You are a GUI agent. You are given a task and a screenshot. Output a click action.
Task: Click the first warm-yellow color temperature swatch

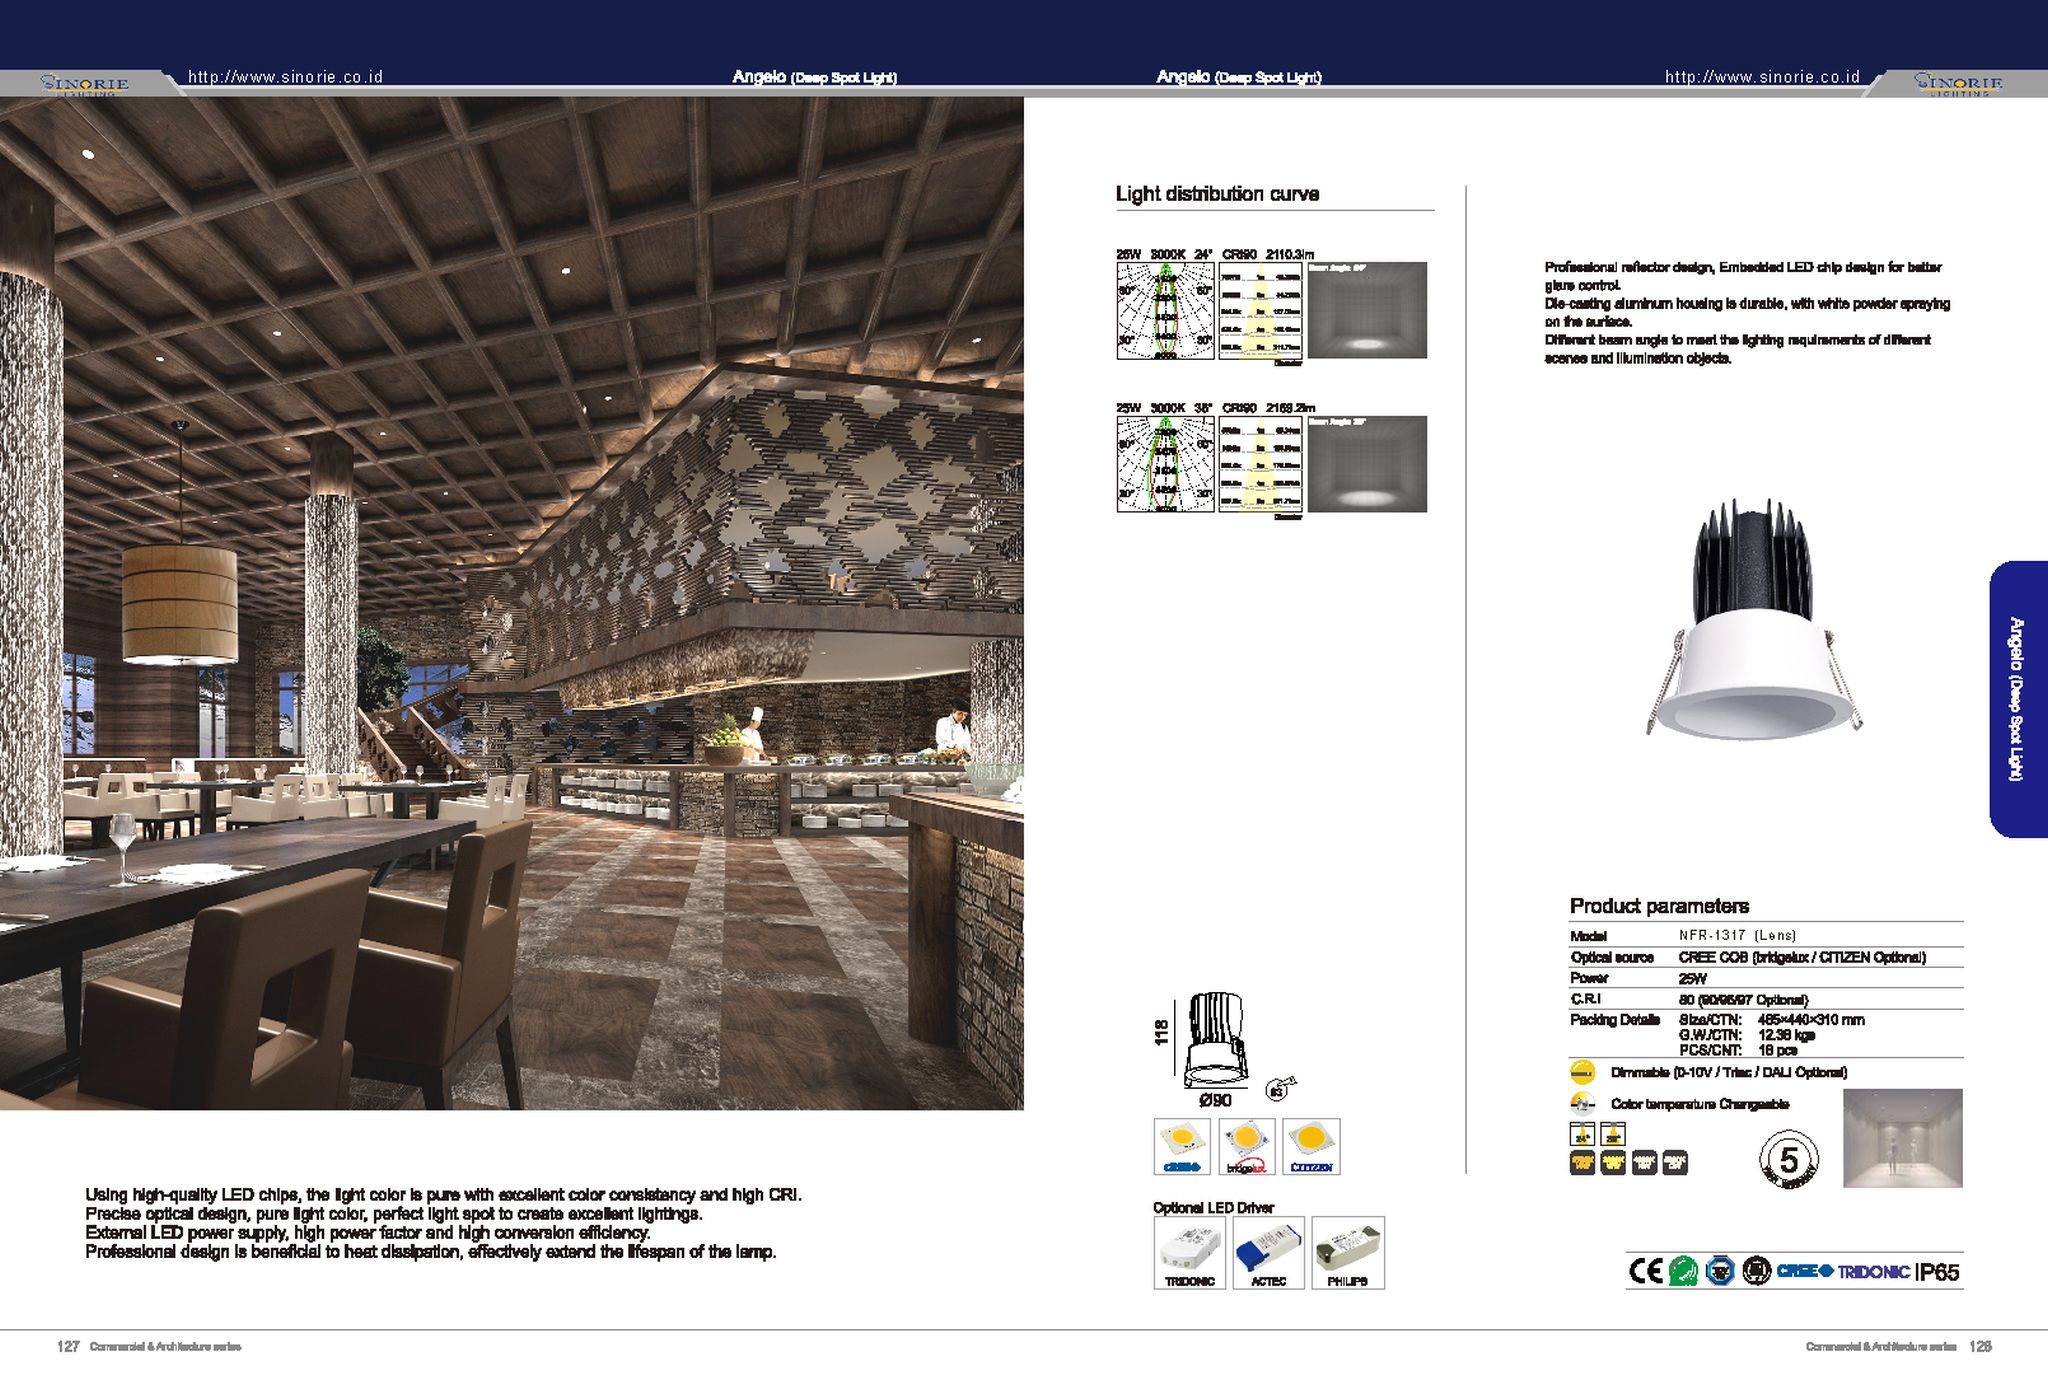(1582, 1162)
